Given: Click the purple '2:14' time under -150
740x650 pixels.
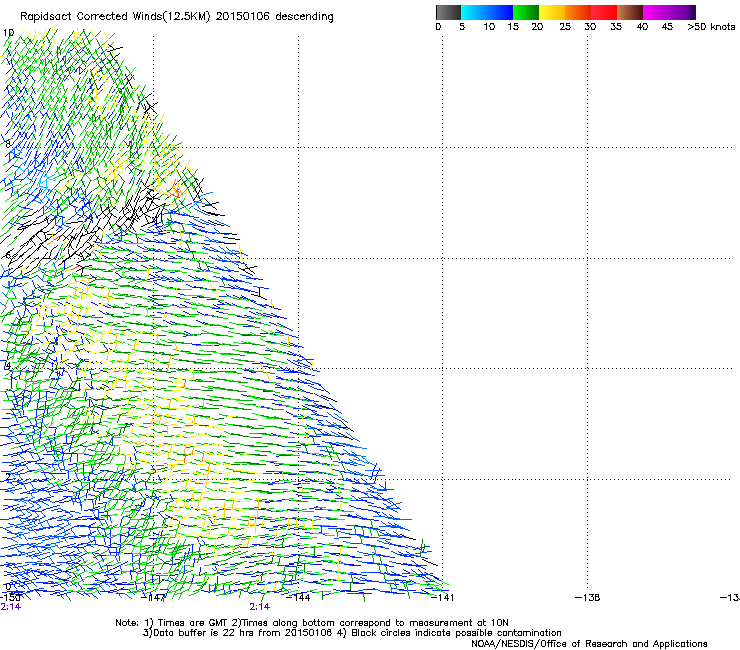Looking at the screenshot, I should 11,607.
